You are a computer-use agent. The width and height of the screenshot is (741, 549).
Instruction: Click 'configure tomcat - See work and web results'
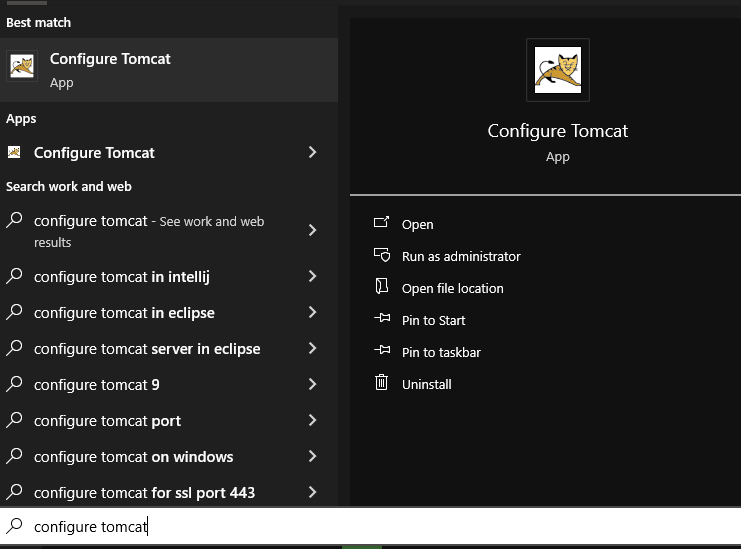149,231
